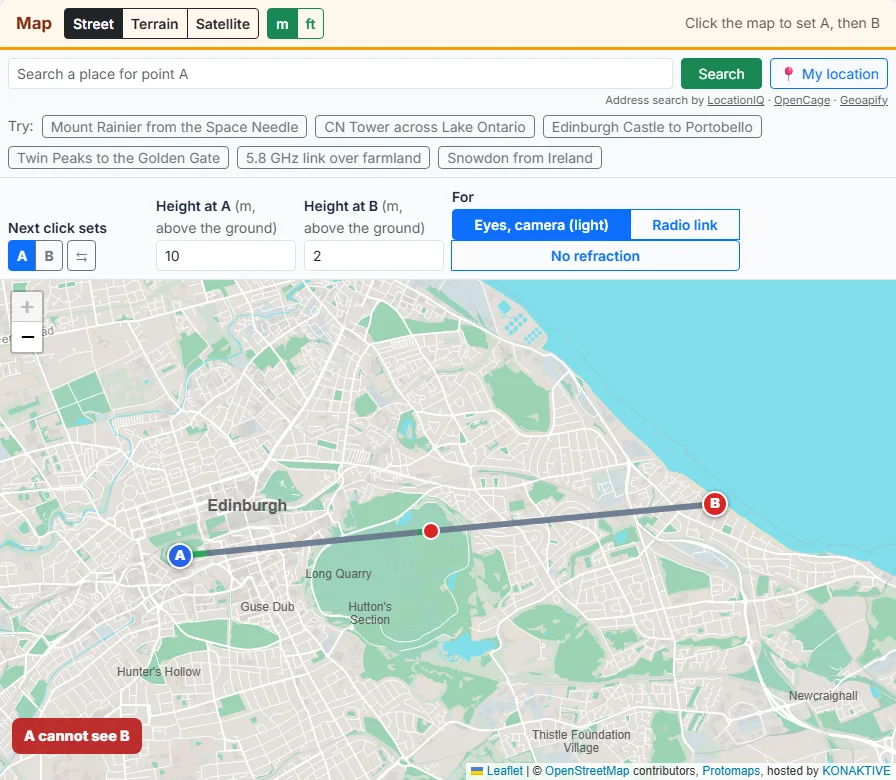Set next click to point A

pyautogui.click(x=22, y=256)
